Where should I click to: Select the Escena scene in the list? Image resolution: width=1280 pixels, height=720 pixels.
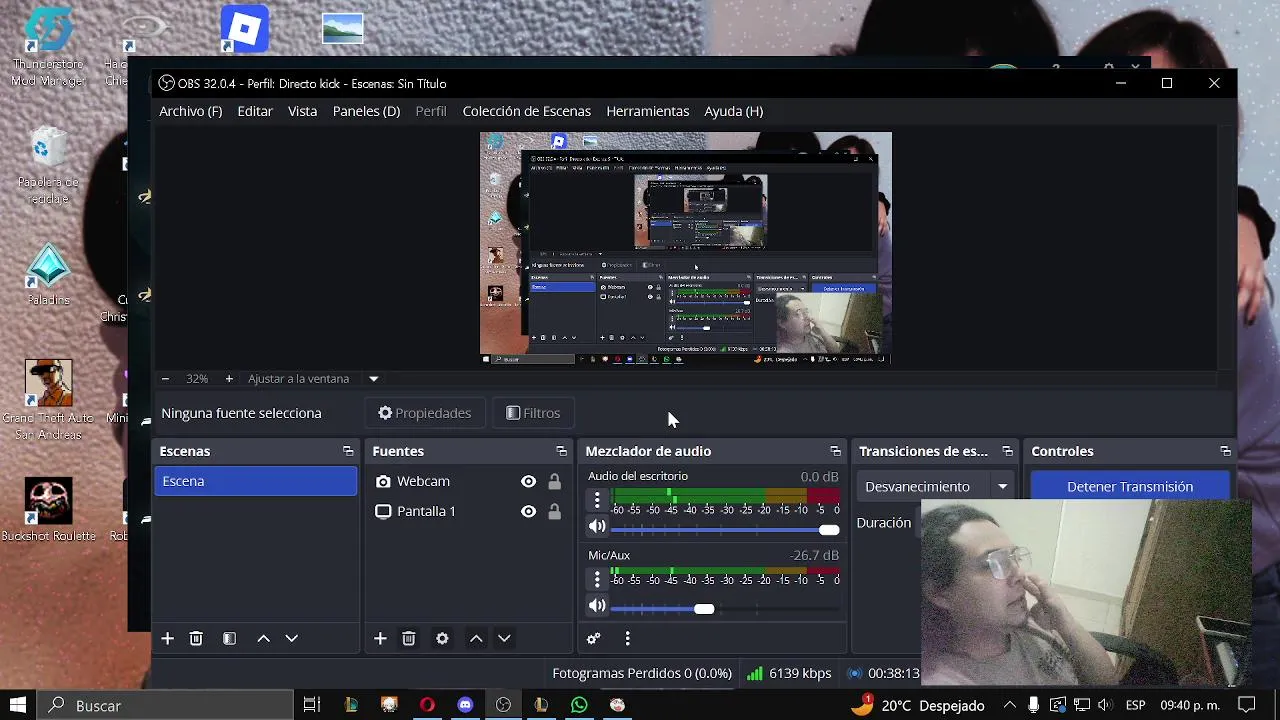(255, 481)
